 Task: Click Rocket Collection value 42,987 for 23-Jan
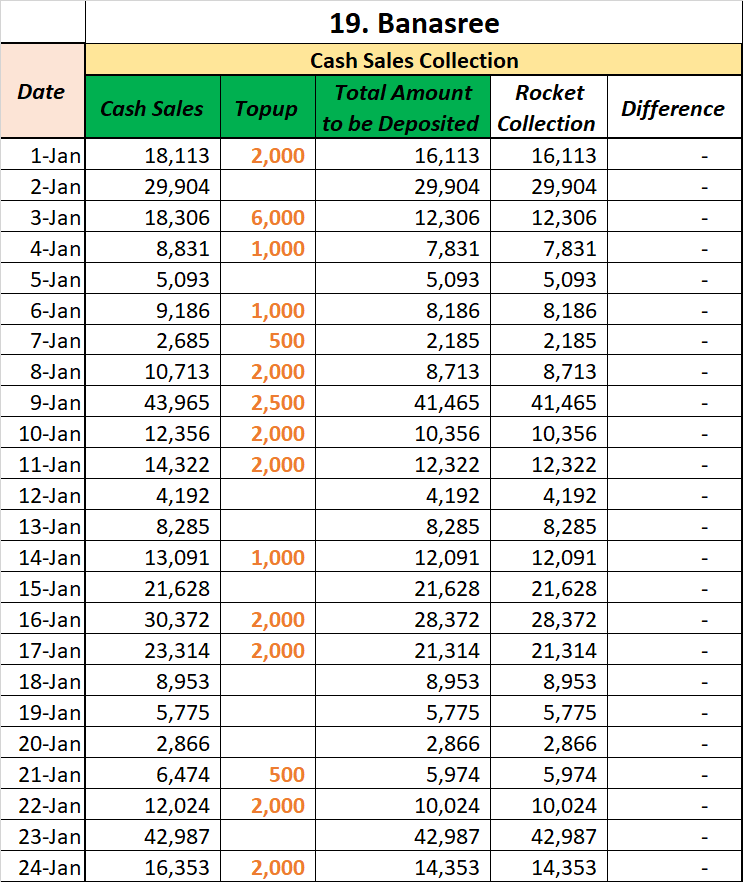(x=549, y=836)
